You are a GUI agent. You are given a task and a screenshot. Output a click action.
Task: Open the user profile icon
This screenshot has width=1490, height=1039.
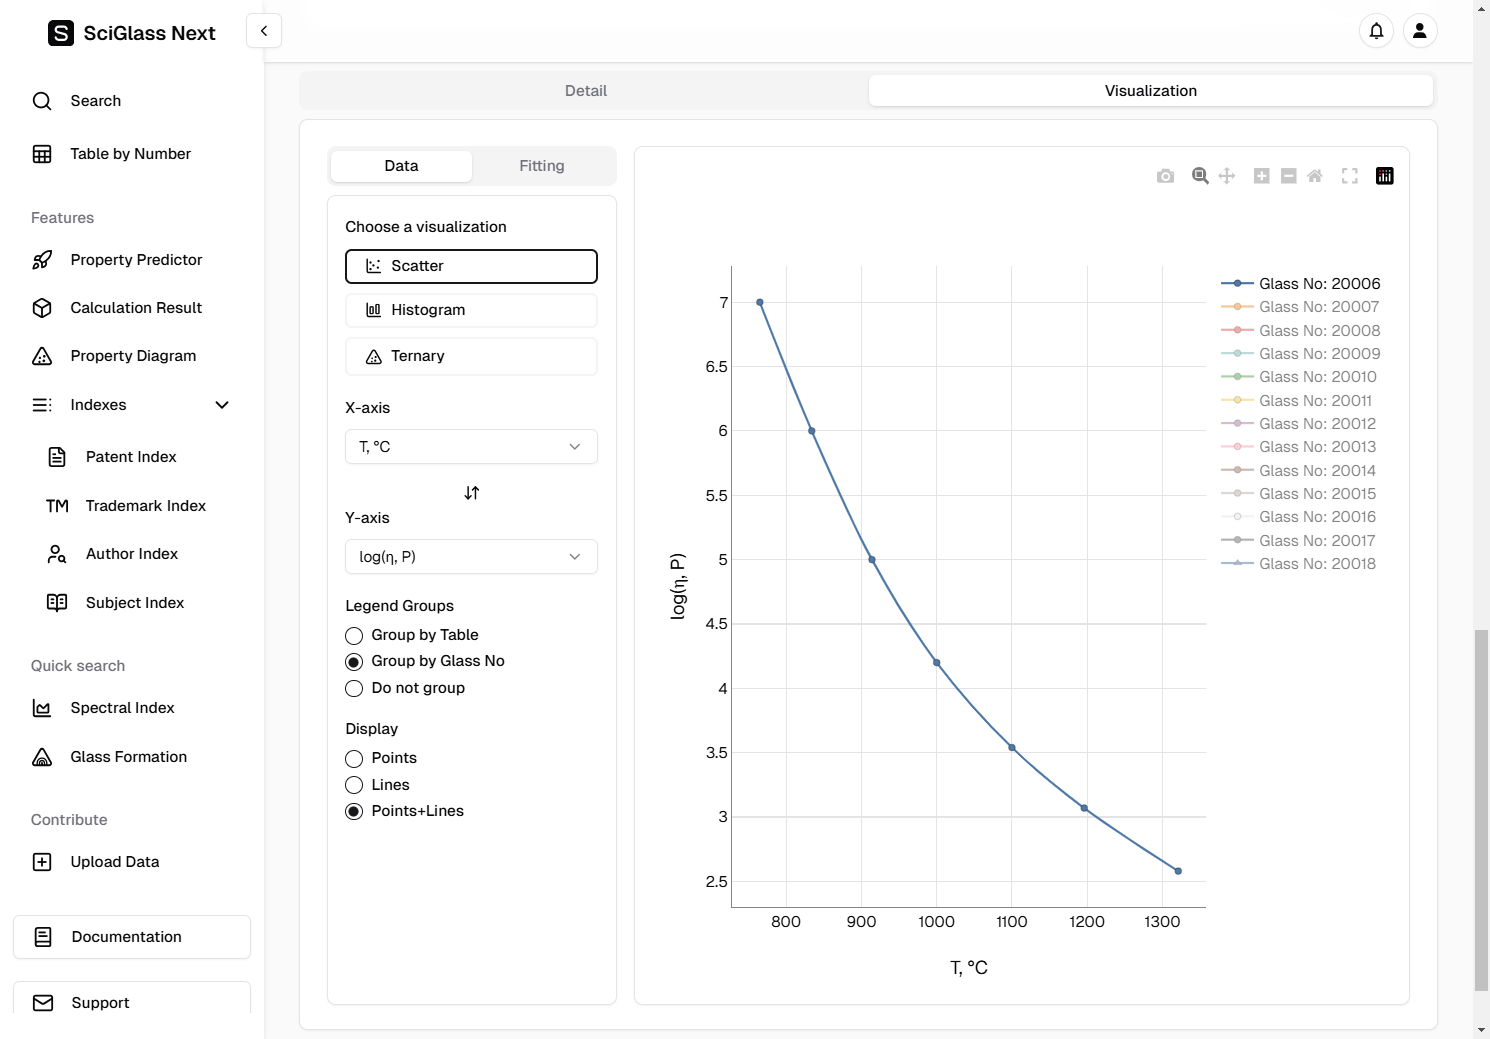pyautogui.click(x=1419, y=31)
